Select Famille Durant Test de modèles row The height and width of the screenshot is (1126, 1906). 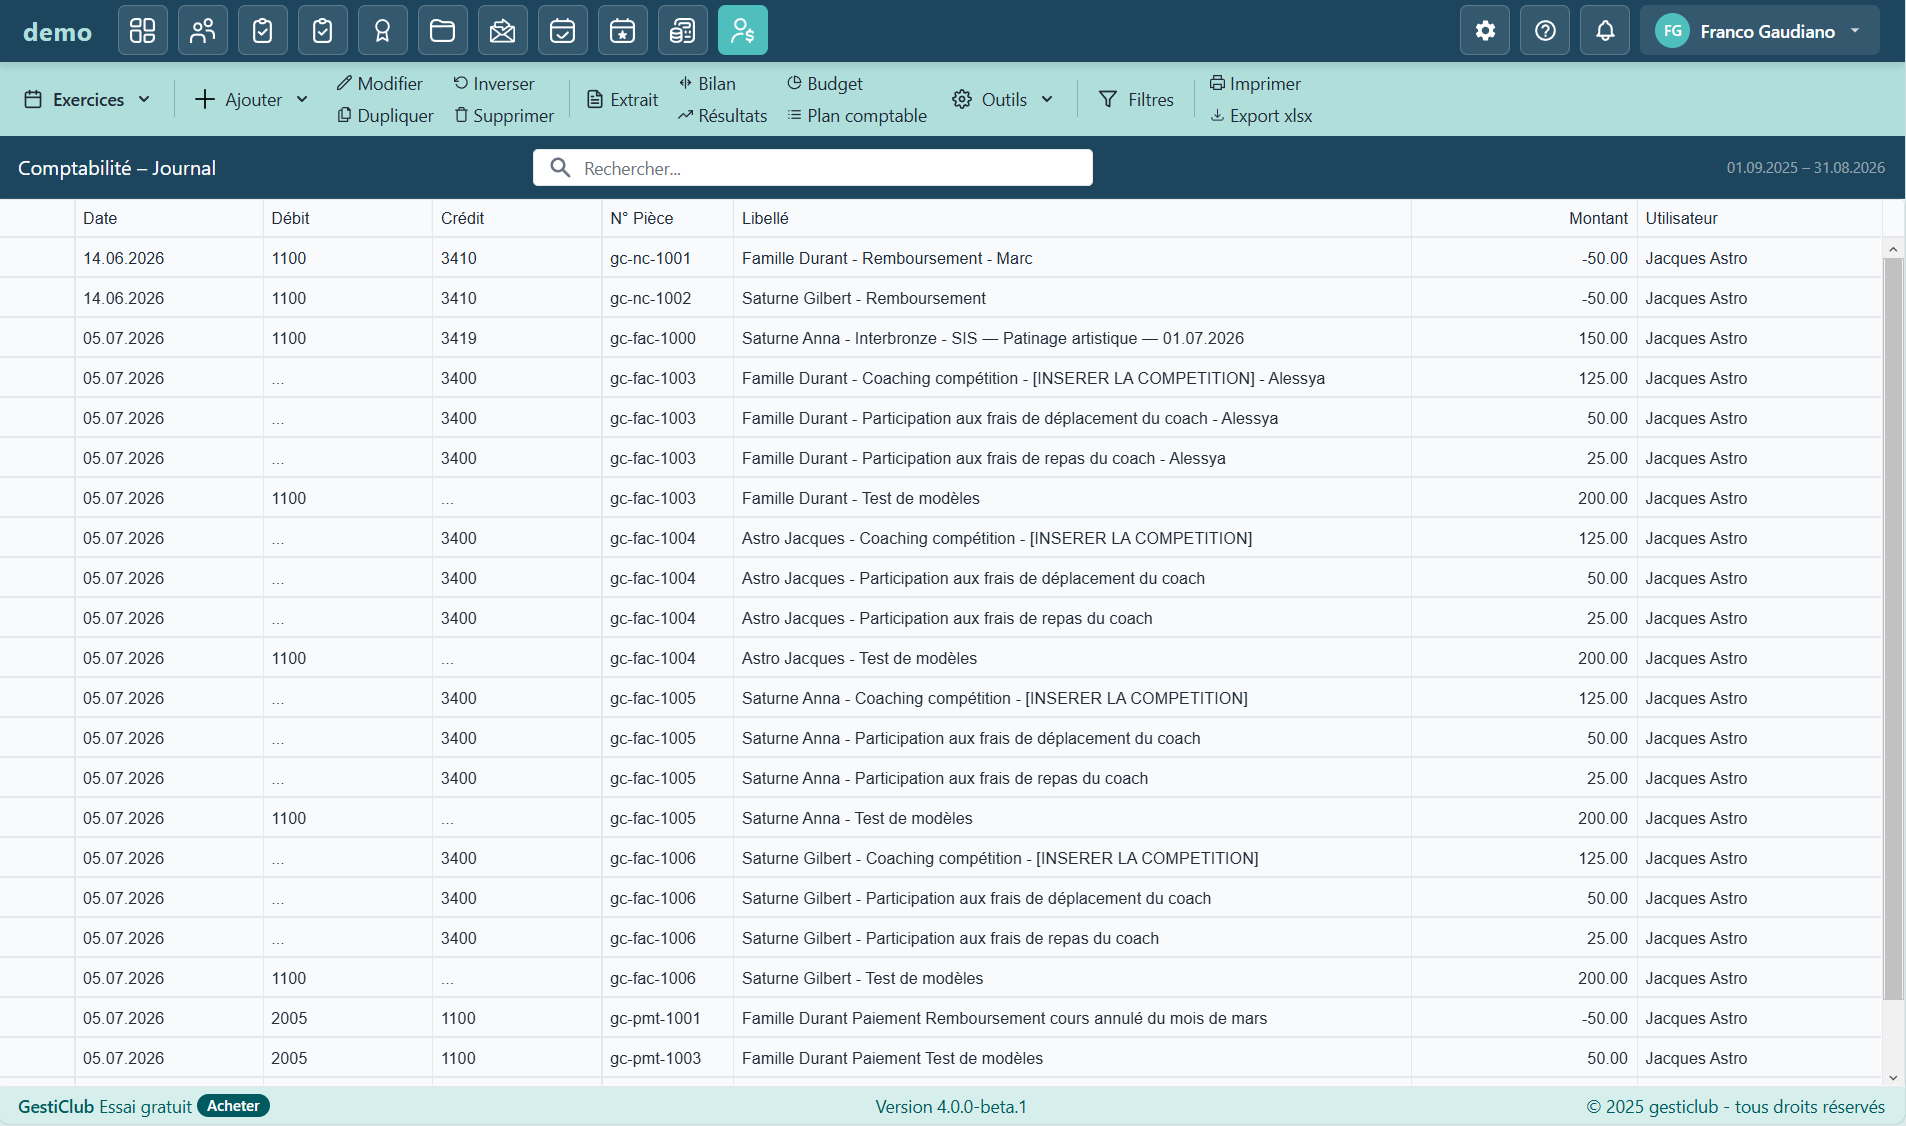coord(940,498)
